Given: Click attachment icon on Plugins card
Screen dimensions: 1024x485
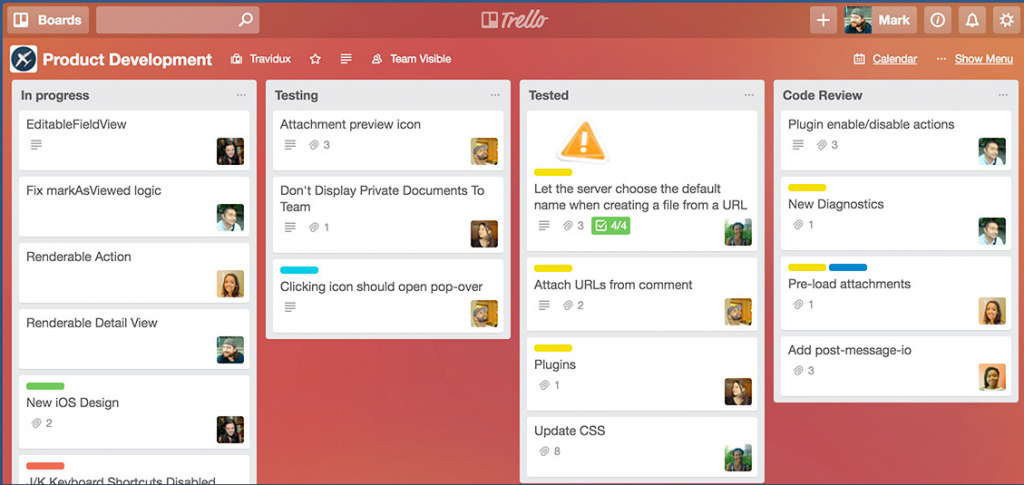Looking at the screenshot, I should 544,385.
